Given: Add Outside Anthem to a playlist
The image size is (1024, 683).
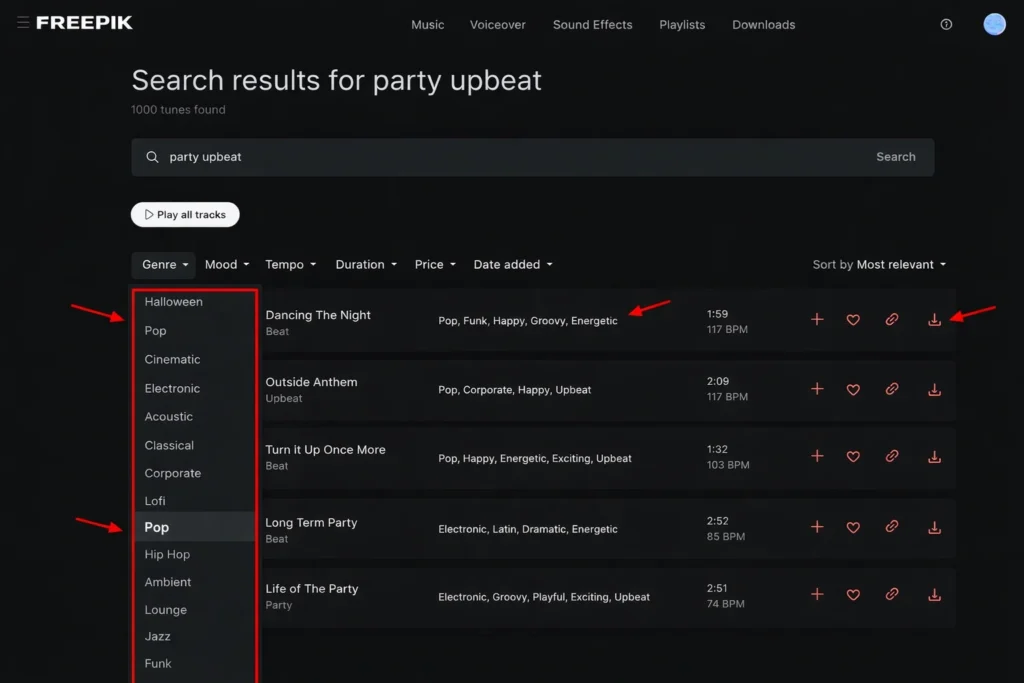Looking at the screenshot, I should (x=817, y=389).
